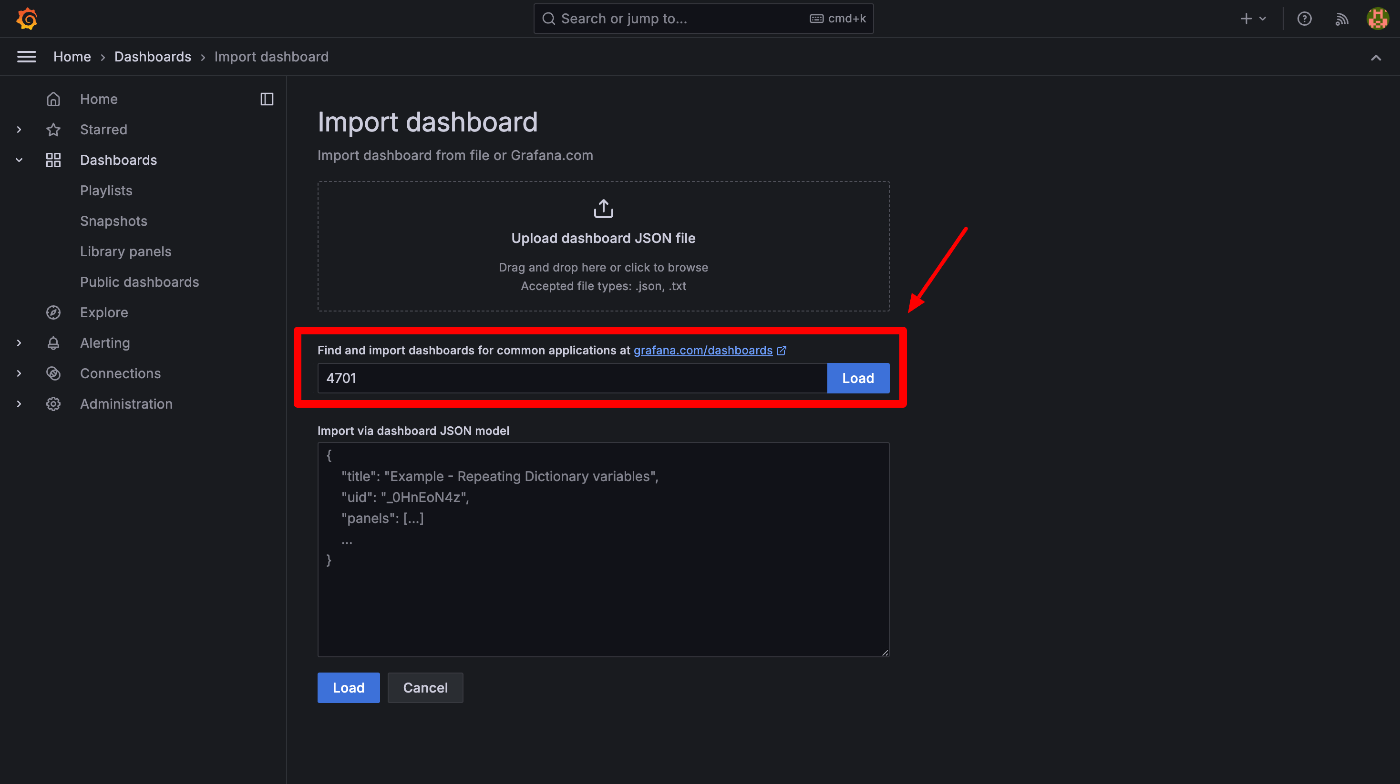Expand the Connections section chevron
The height and width of the screenshot is (784, 1400).
click(x=19, y=374)
